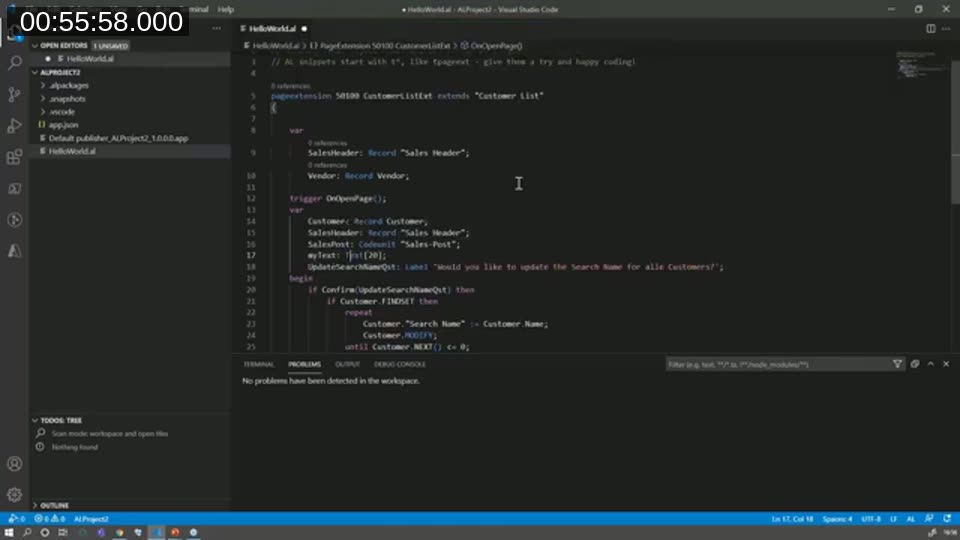This screenshot has height=540, width=960.
Task: Click the feedback icon in status bar
Action: pos(929,519)
